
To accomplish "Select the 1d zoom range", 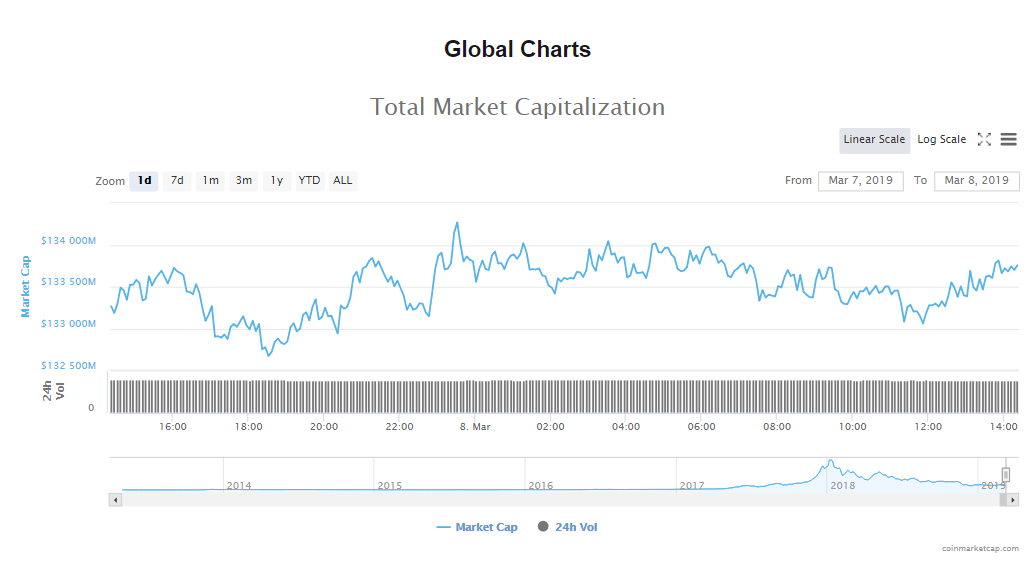I will [x=144, y=181].
